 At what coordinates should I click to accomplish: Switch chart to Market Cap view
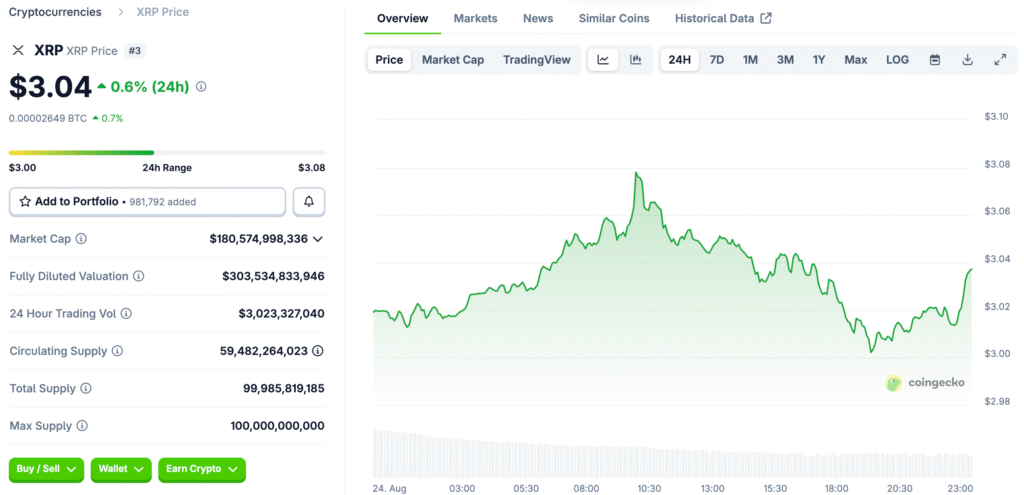point(453,59)
